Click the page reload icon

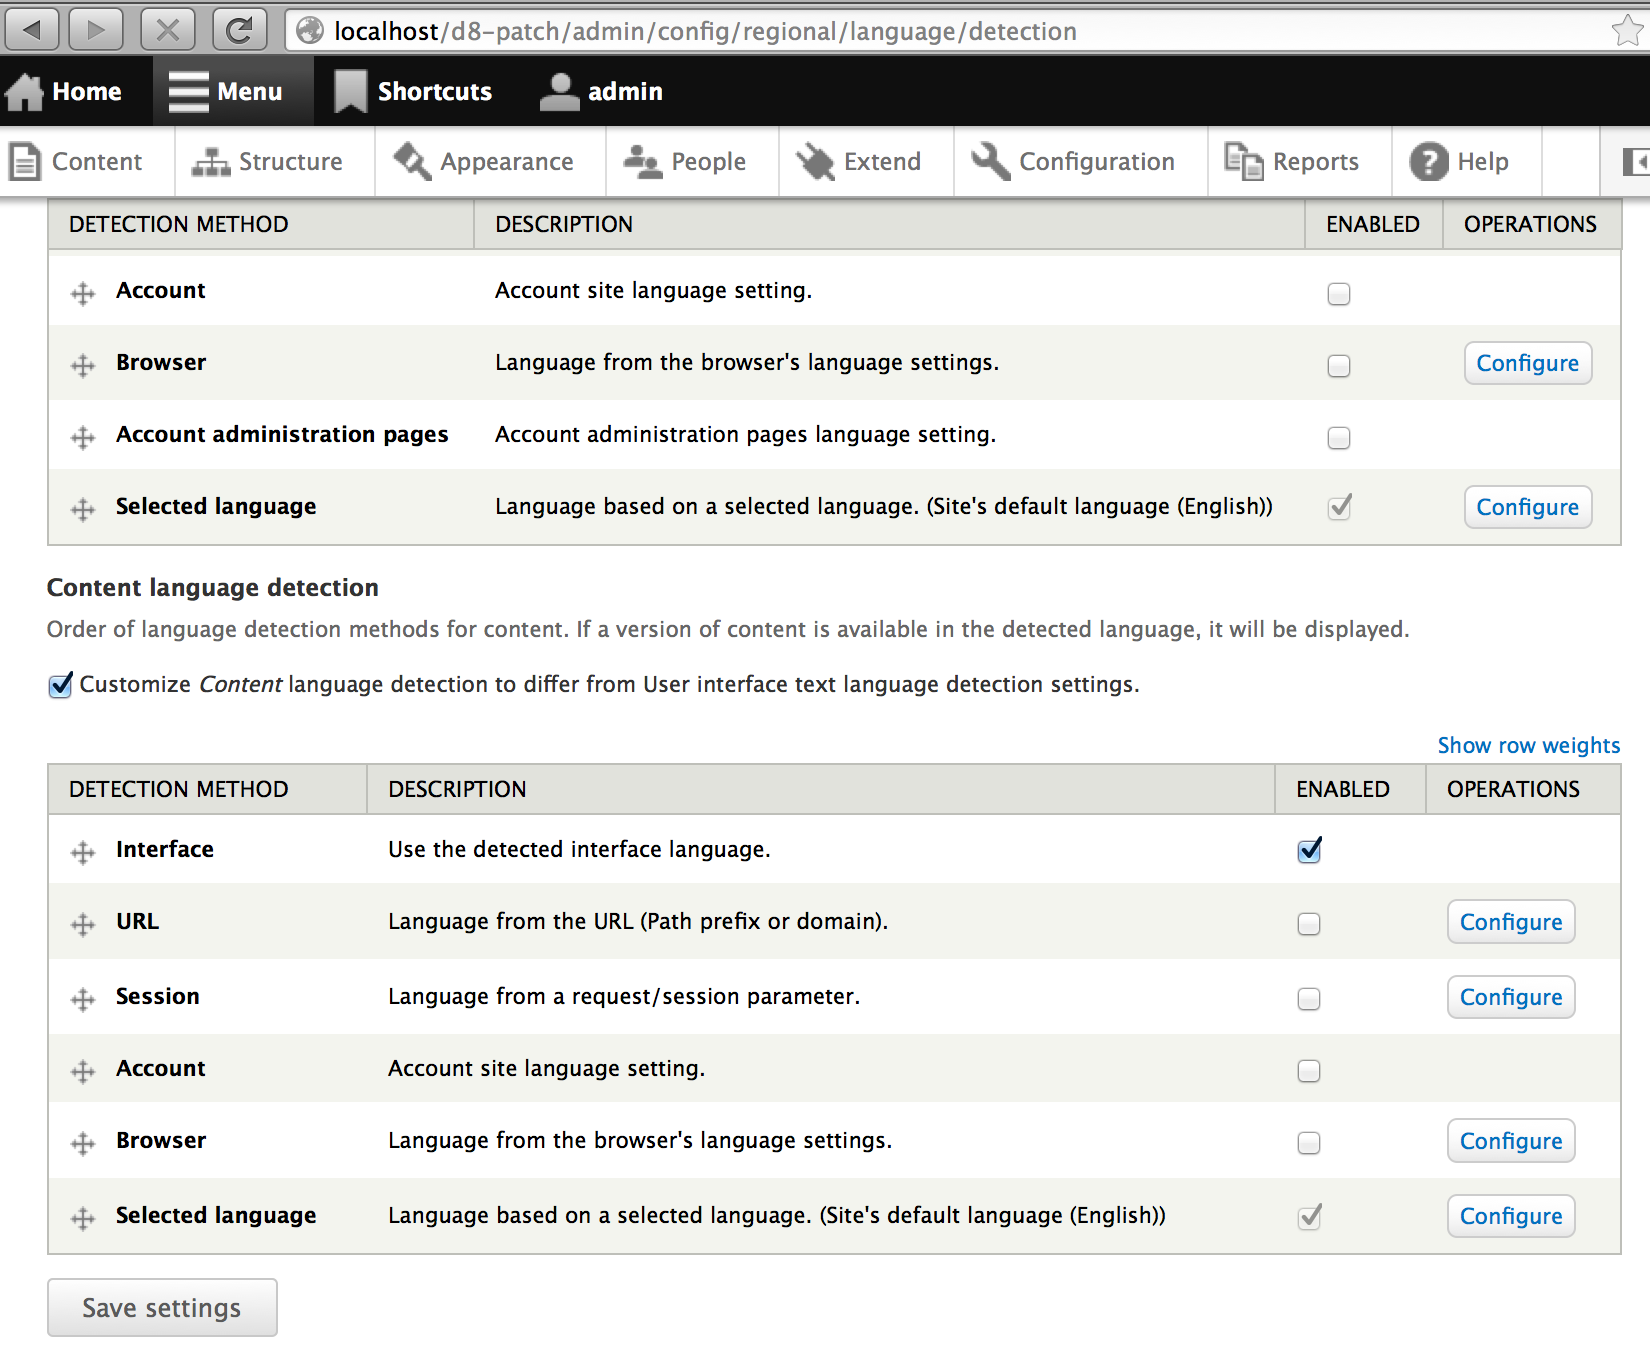pos(239,29)
